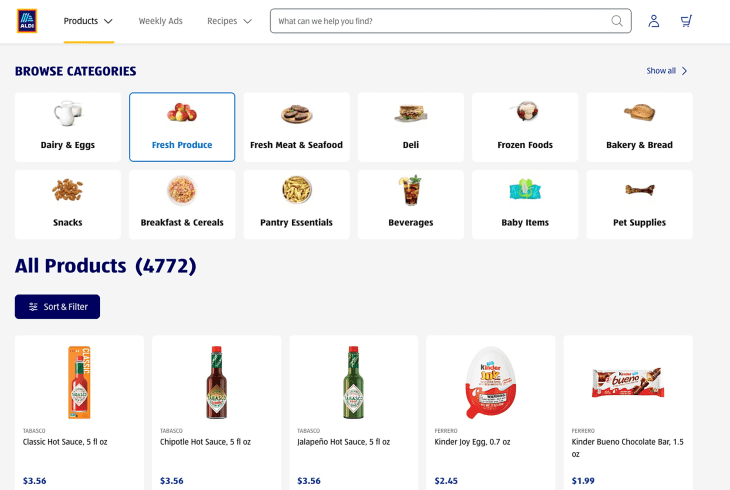The height and width of the screenshot is (490, 730).
Task: View the Classic Hot Sauce product image
Action: pos(79,382)
